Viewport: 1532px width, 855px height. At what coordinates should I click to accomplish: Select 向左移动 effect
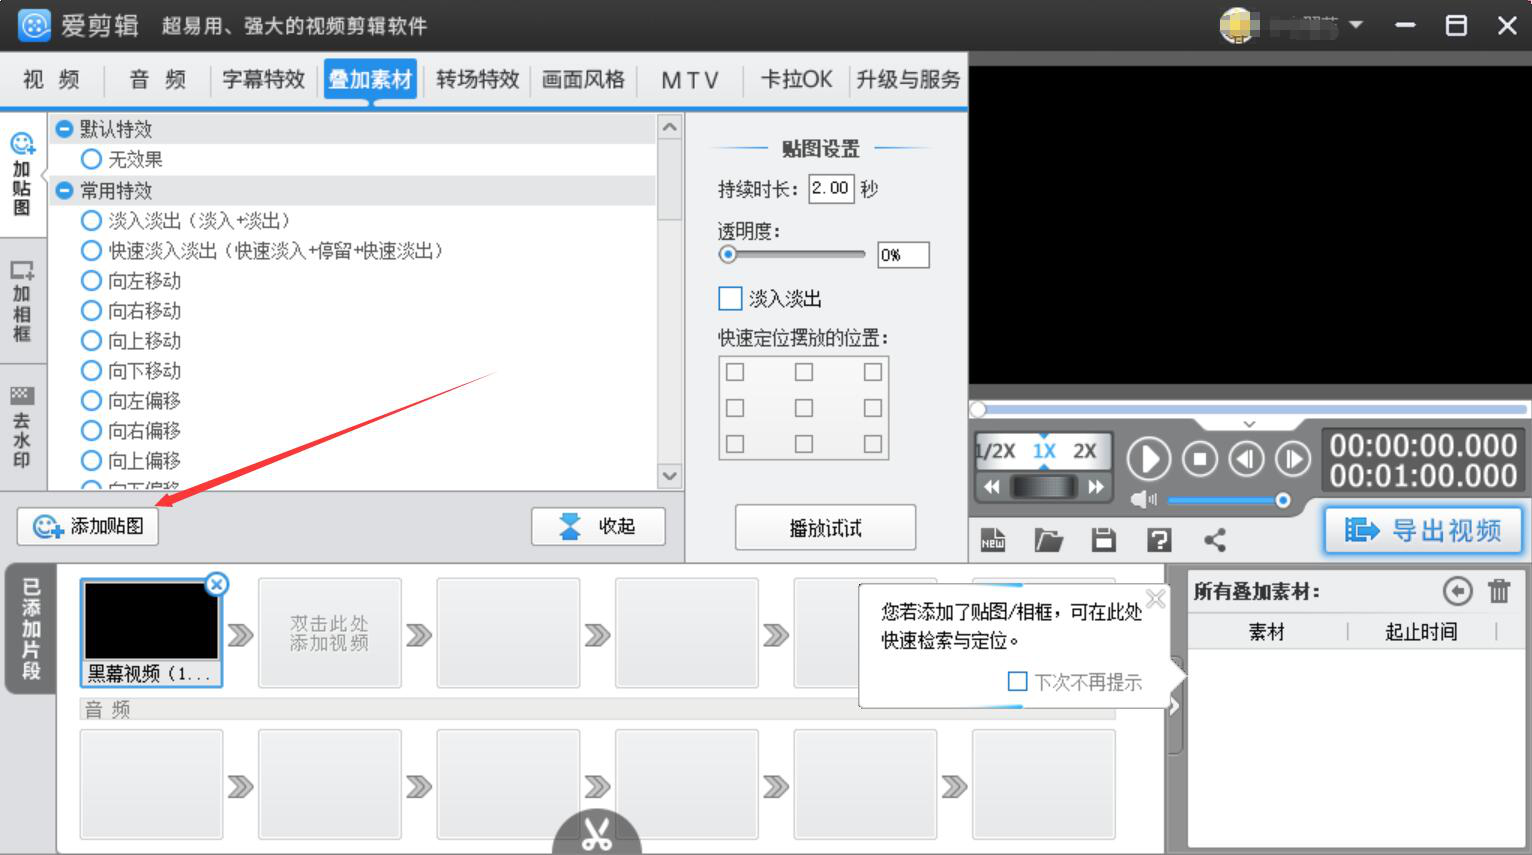[91, 280]
